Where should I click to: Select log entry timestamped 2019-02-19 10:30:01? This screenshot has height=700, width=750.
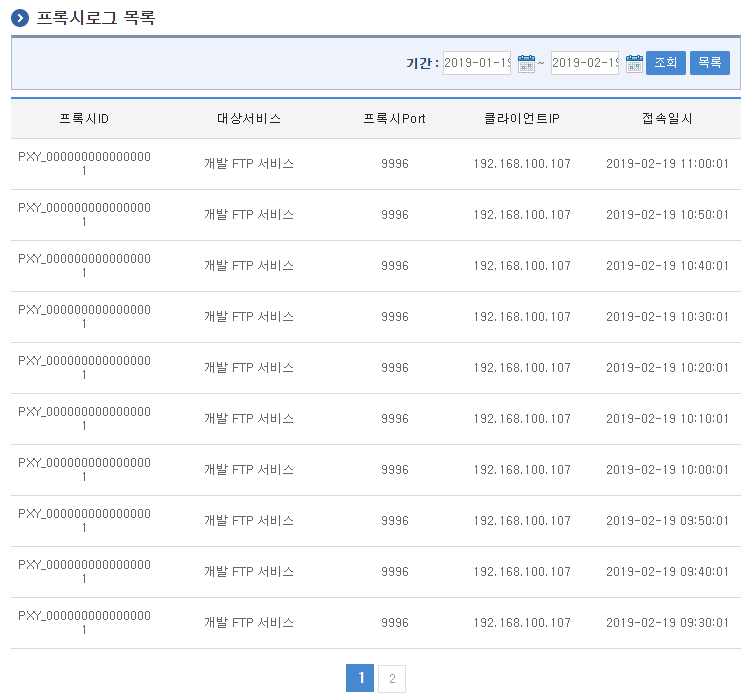[667, 317]
